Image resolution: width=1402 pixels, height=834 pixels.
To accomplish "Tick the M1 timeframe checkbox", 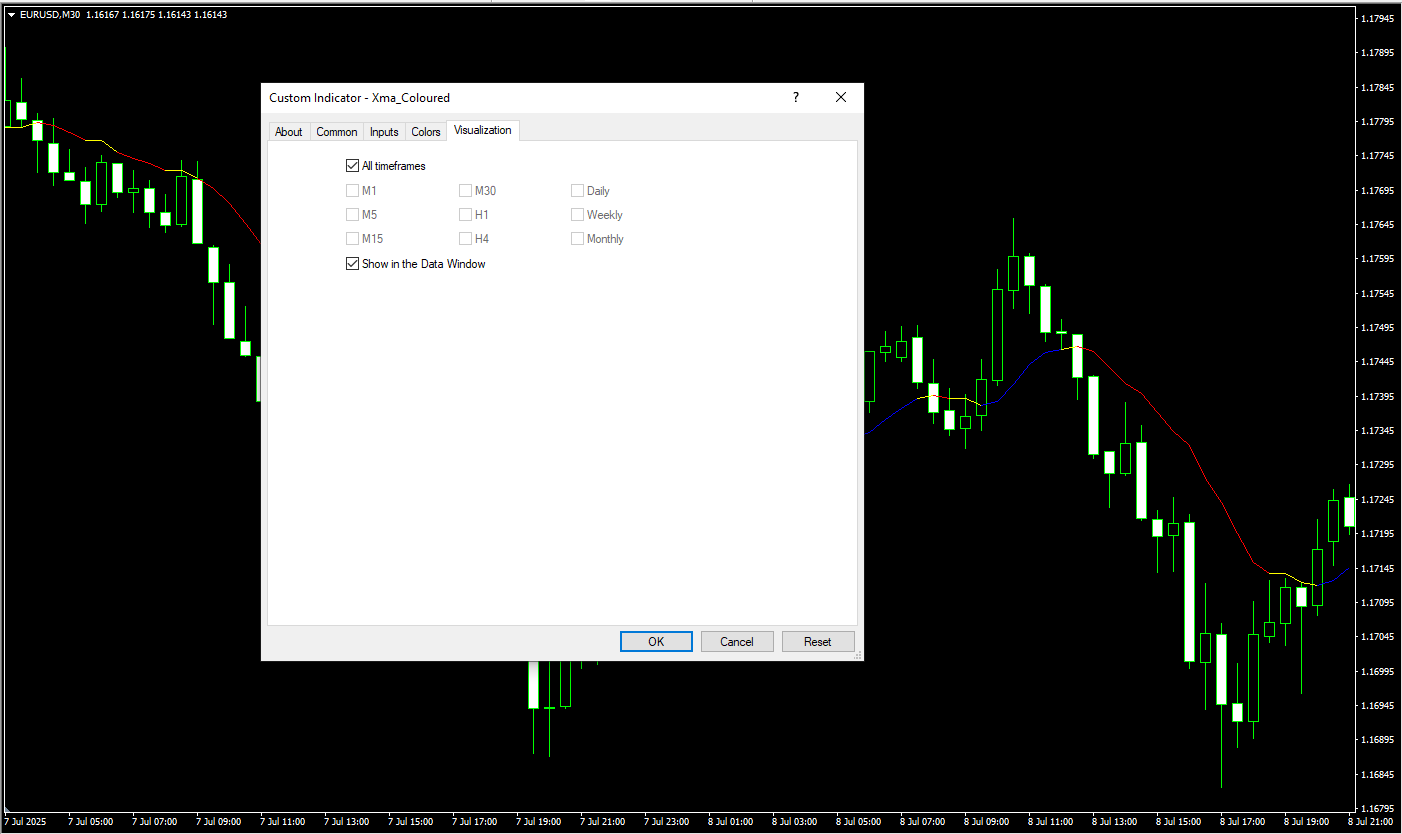I will pos(352,190).
